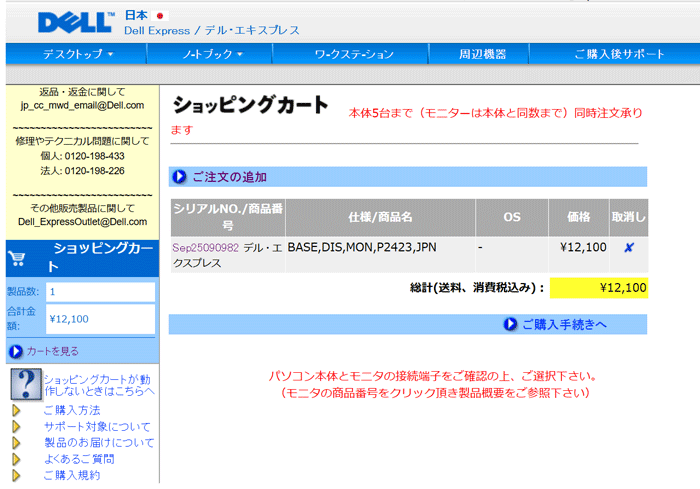Click the 製品数 field showing 1
The width and height of the screenshot is (700, 489).
(100, 292)
